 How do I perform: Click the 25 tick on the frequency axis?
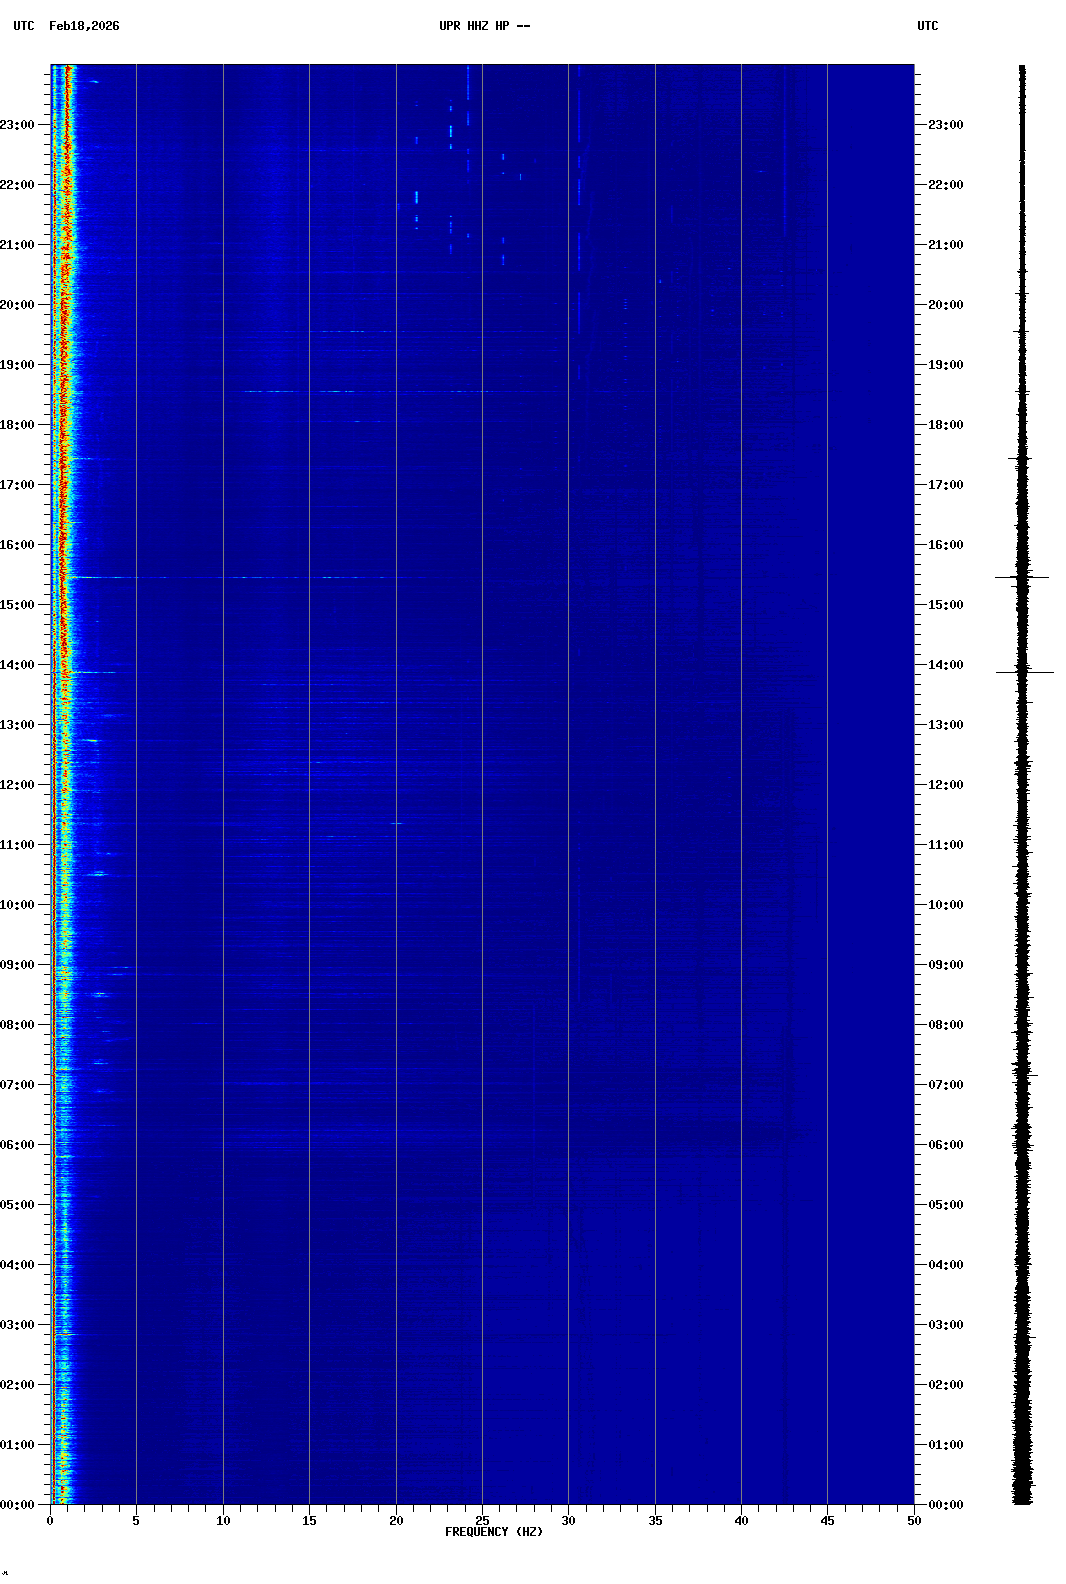click(x=482, y=1521)
